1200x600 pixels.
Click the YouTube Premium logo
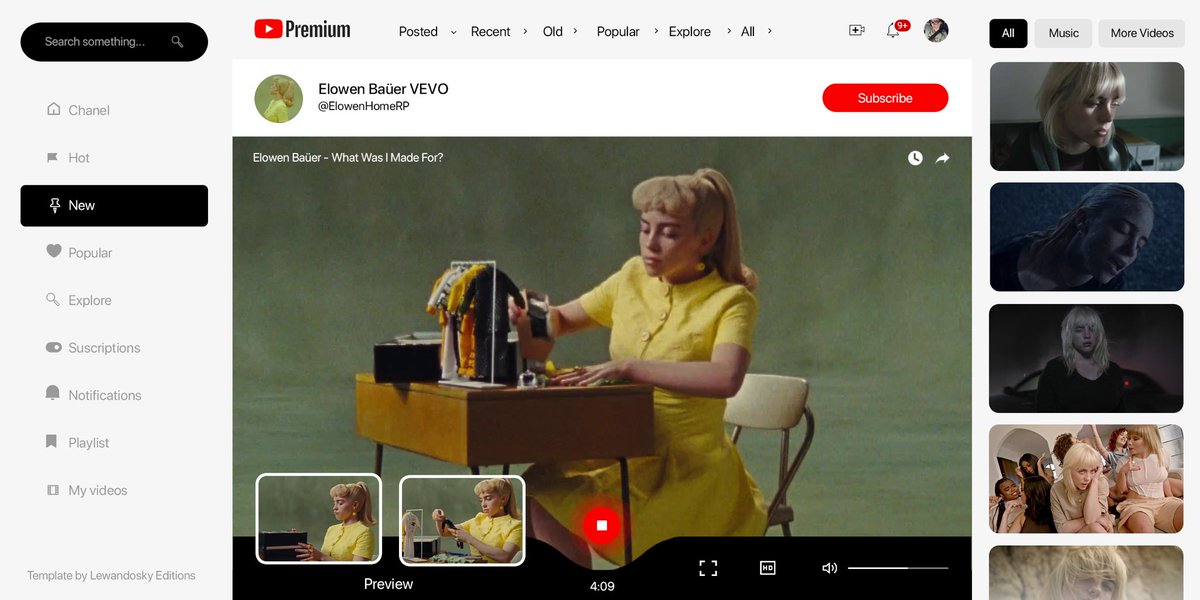tap(302, 29)
